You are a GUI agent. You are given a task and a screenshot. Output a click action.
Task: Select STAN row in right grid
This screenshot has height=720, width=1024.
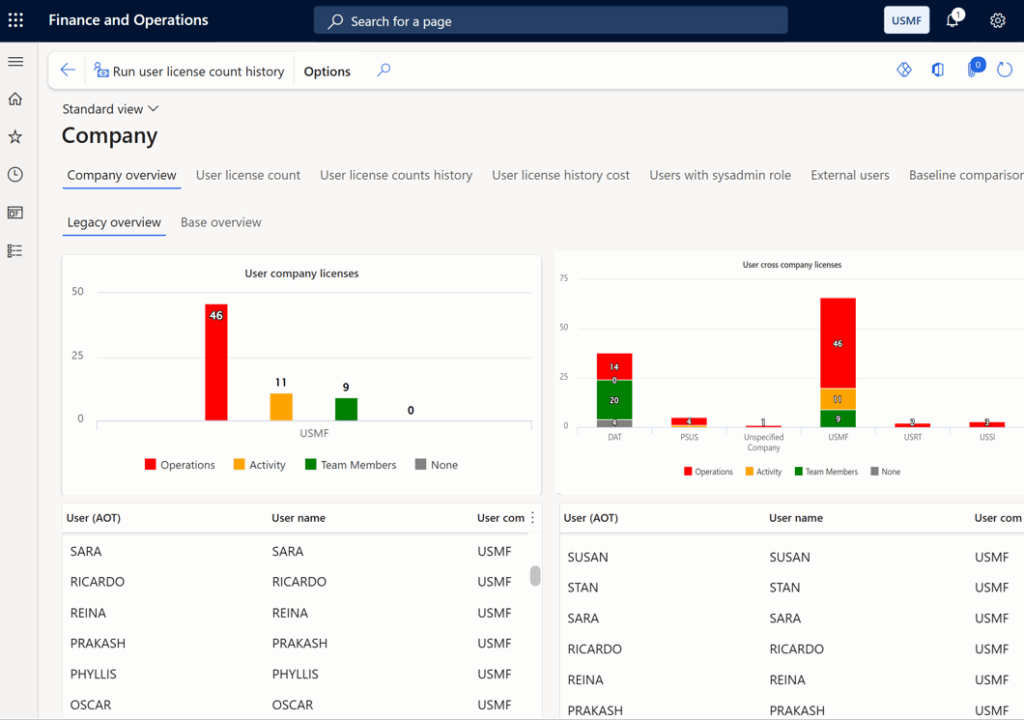point(792,587)
